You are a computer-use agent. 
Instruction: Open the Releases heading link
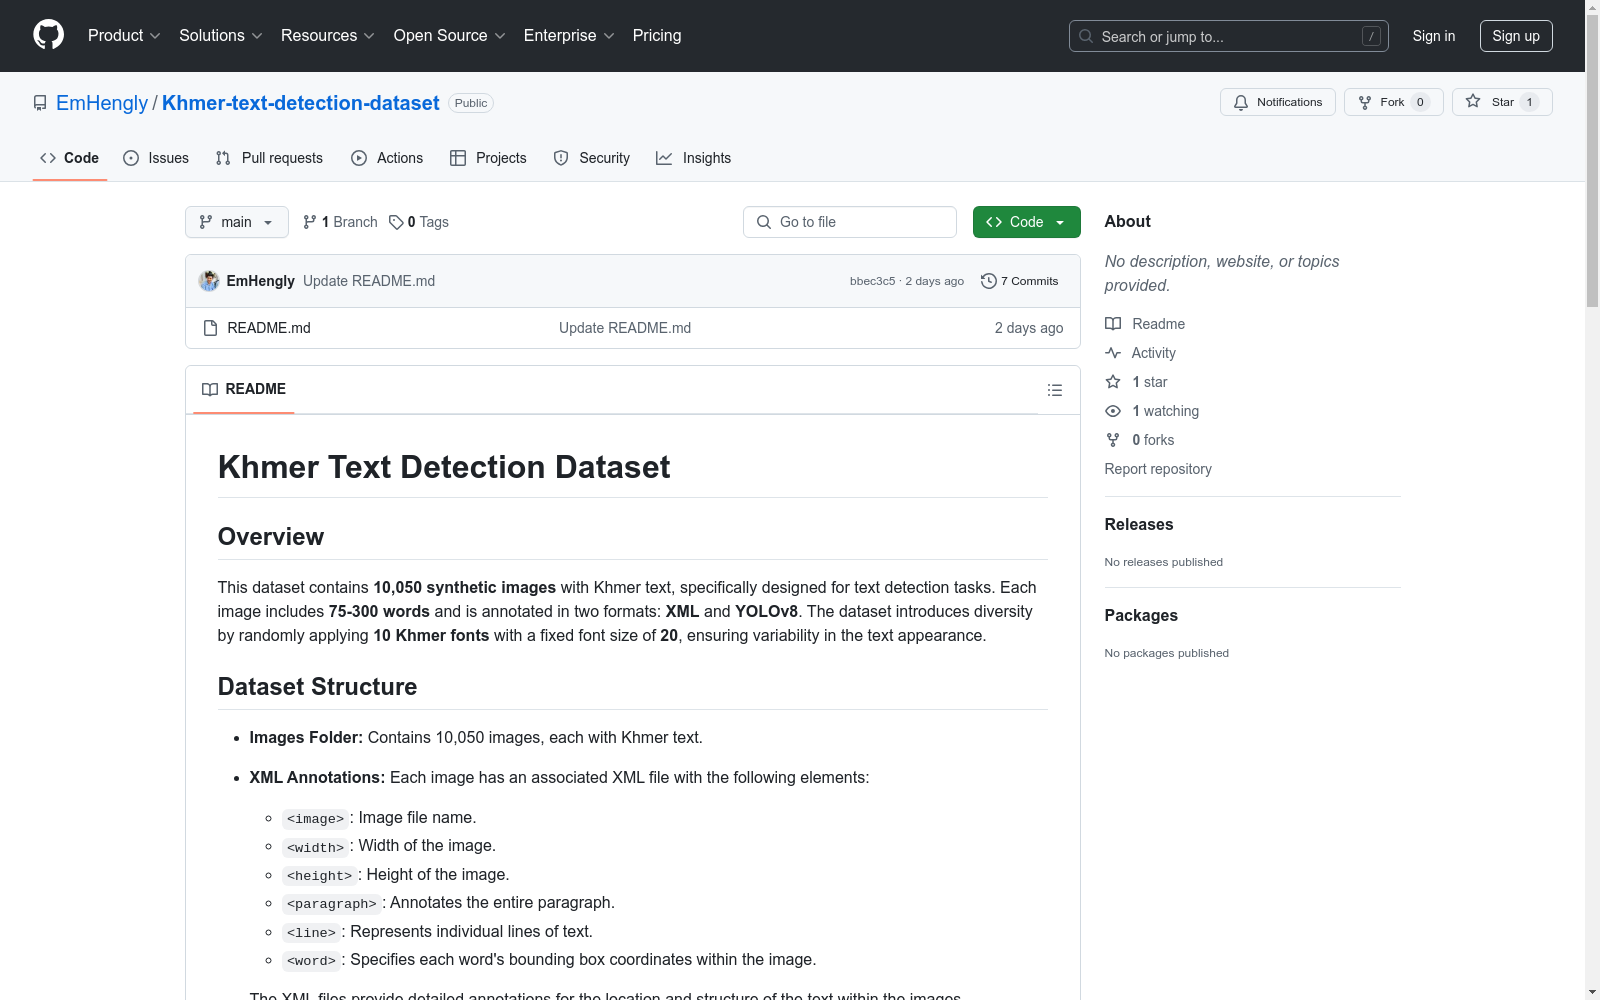pyautogui.click(x=1139, y=524)
